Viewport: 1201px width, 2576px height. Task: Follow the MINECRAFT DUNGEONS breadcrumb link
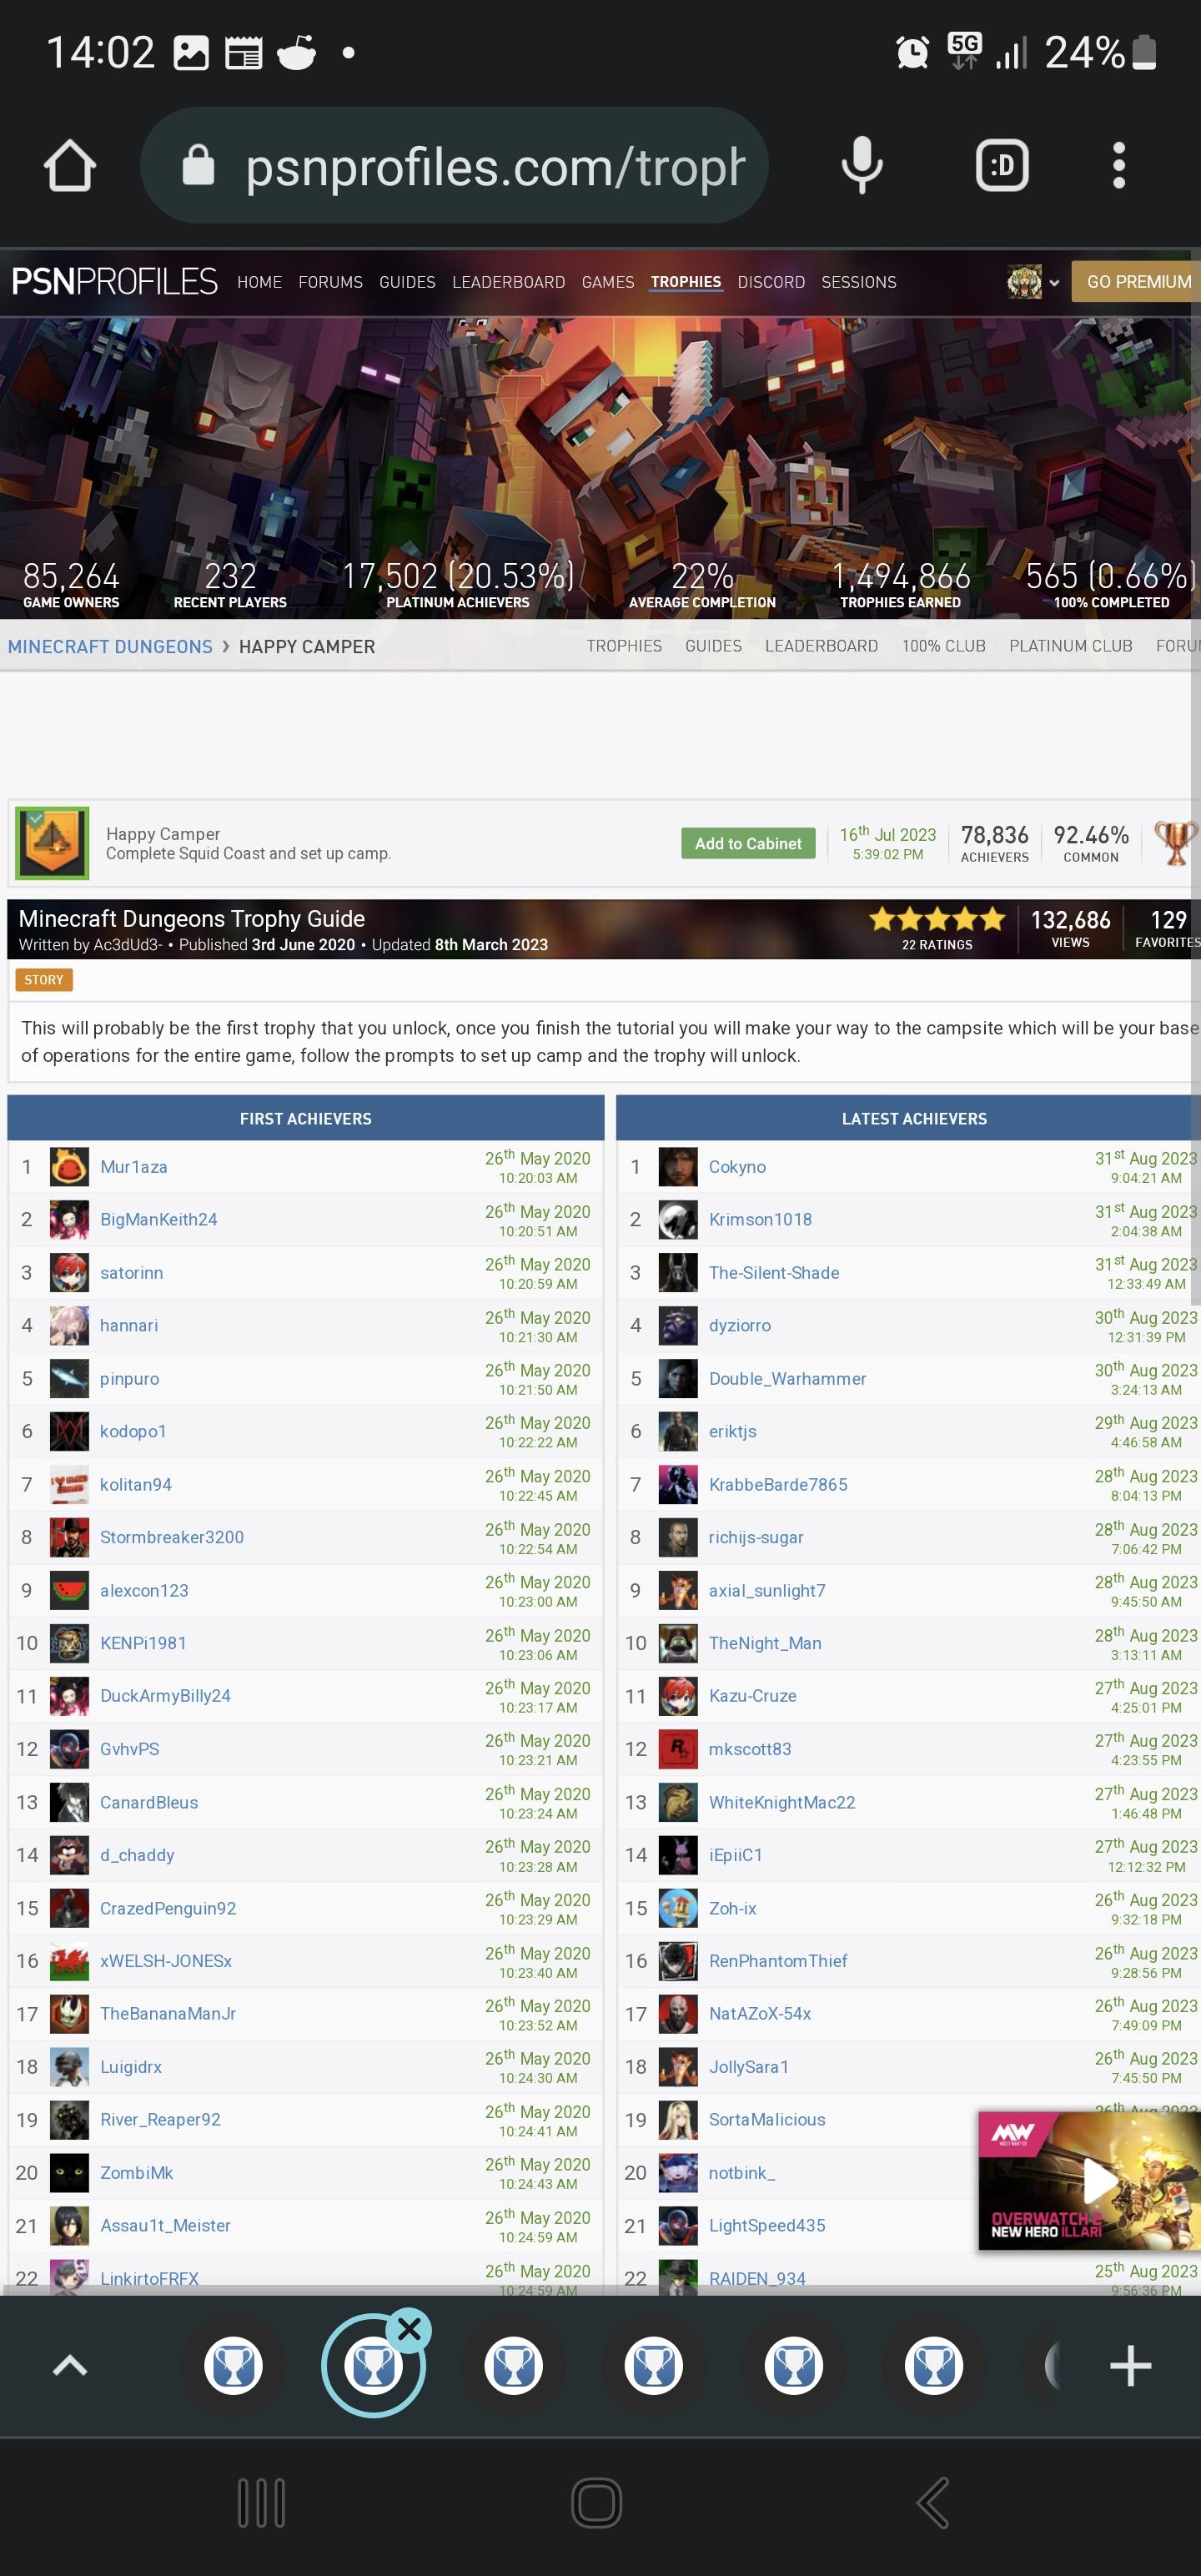click(110, 646)
